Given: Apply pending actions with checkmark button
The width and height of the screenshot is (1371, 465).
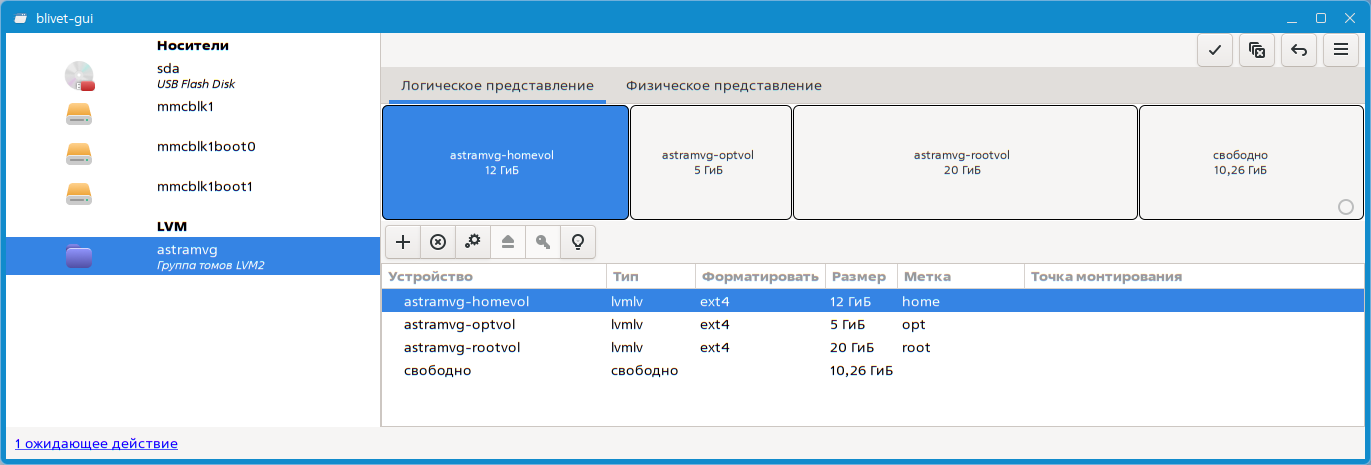Looking at the screenshot, I should click(1215, 50).
